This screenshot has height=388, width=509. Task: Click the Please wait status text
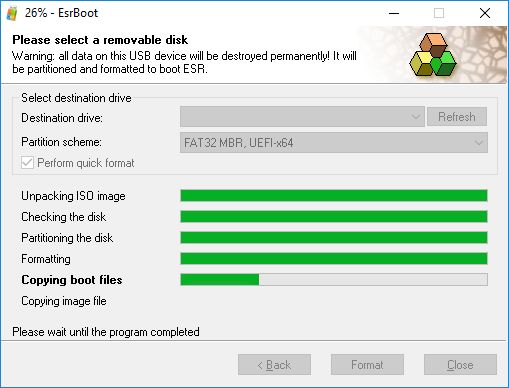click(x=106, y=332)
